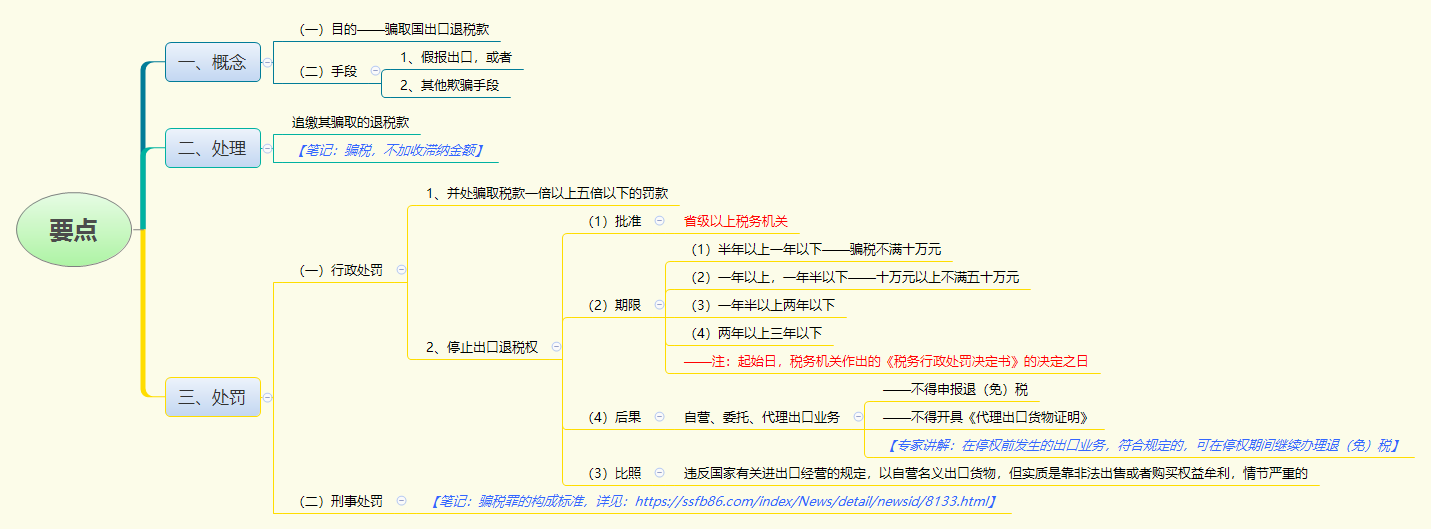Collapse the 二、处理 branch toggle
Screen dimensions: 1431x529
pos(267,148)
